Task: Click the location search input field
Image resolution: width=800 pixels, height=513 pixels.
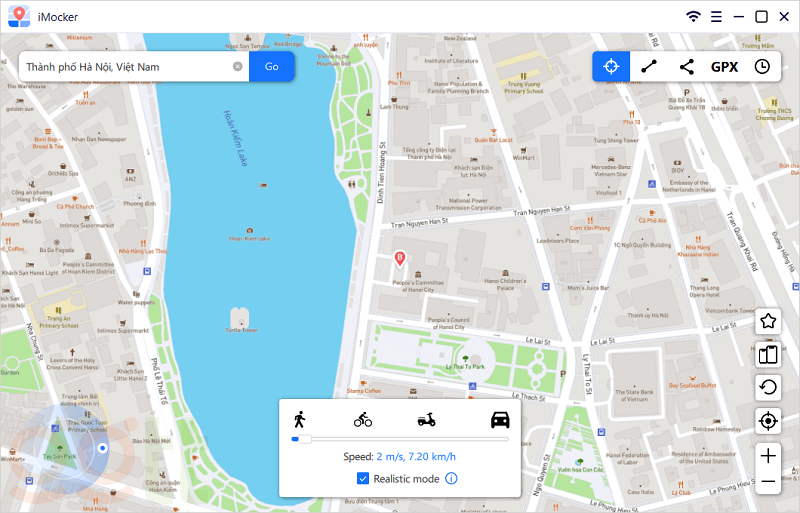Action: 125,67
